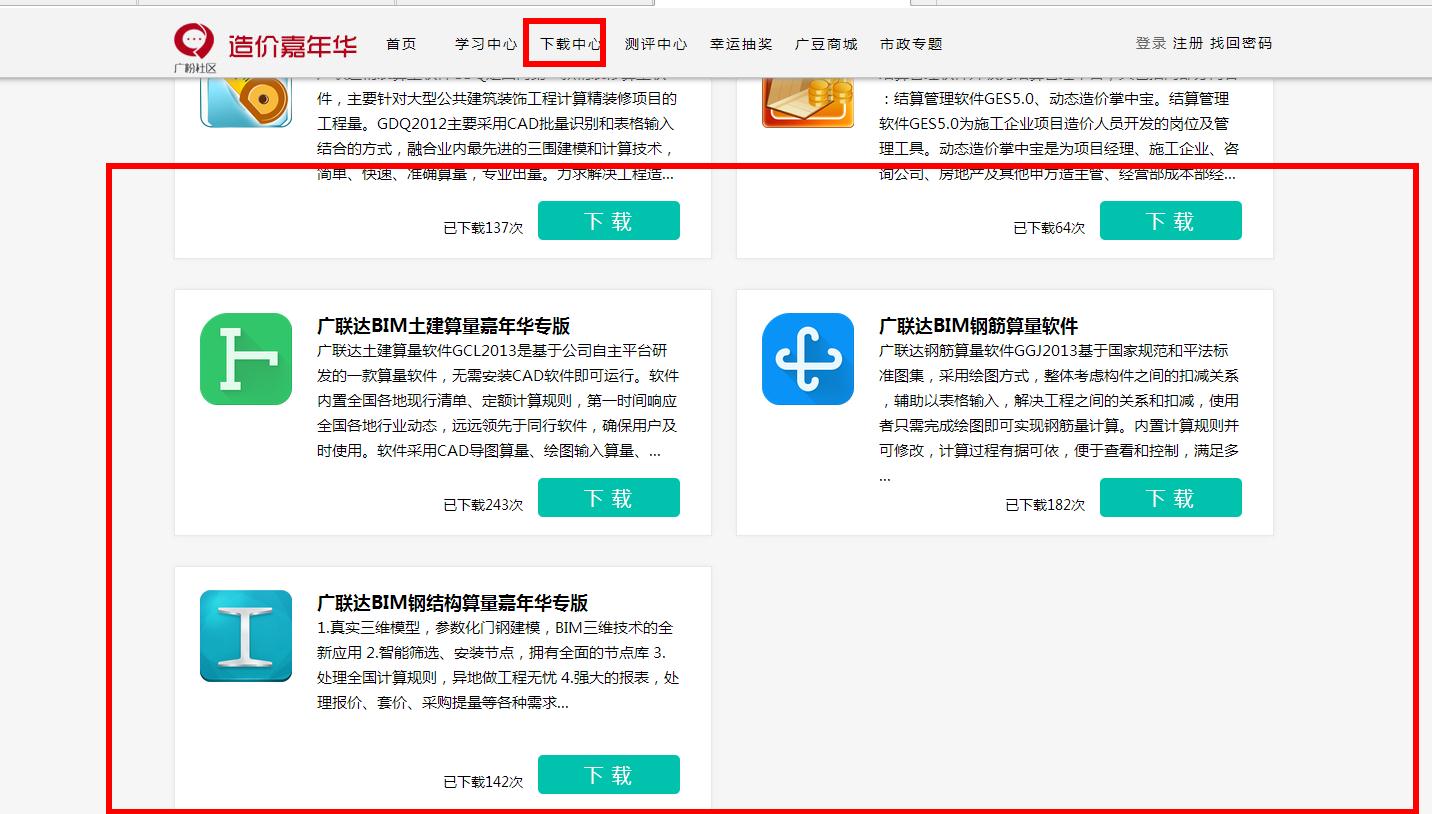Click title 广联达BIM钢结构算量嘉年华专版
Image resolution: width=1432 pixels, height=814 pixels.
(x=453, y=603)
